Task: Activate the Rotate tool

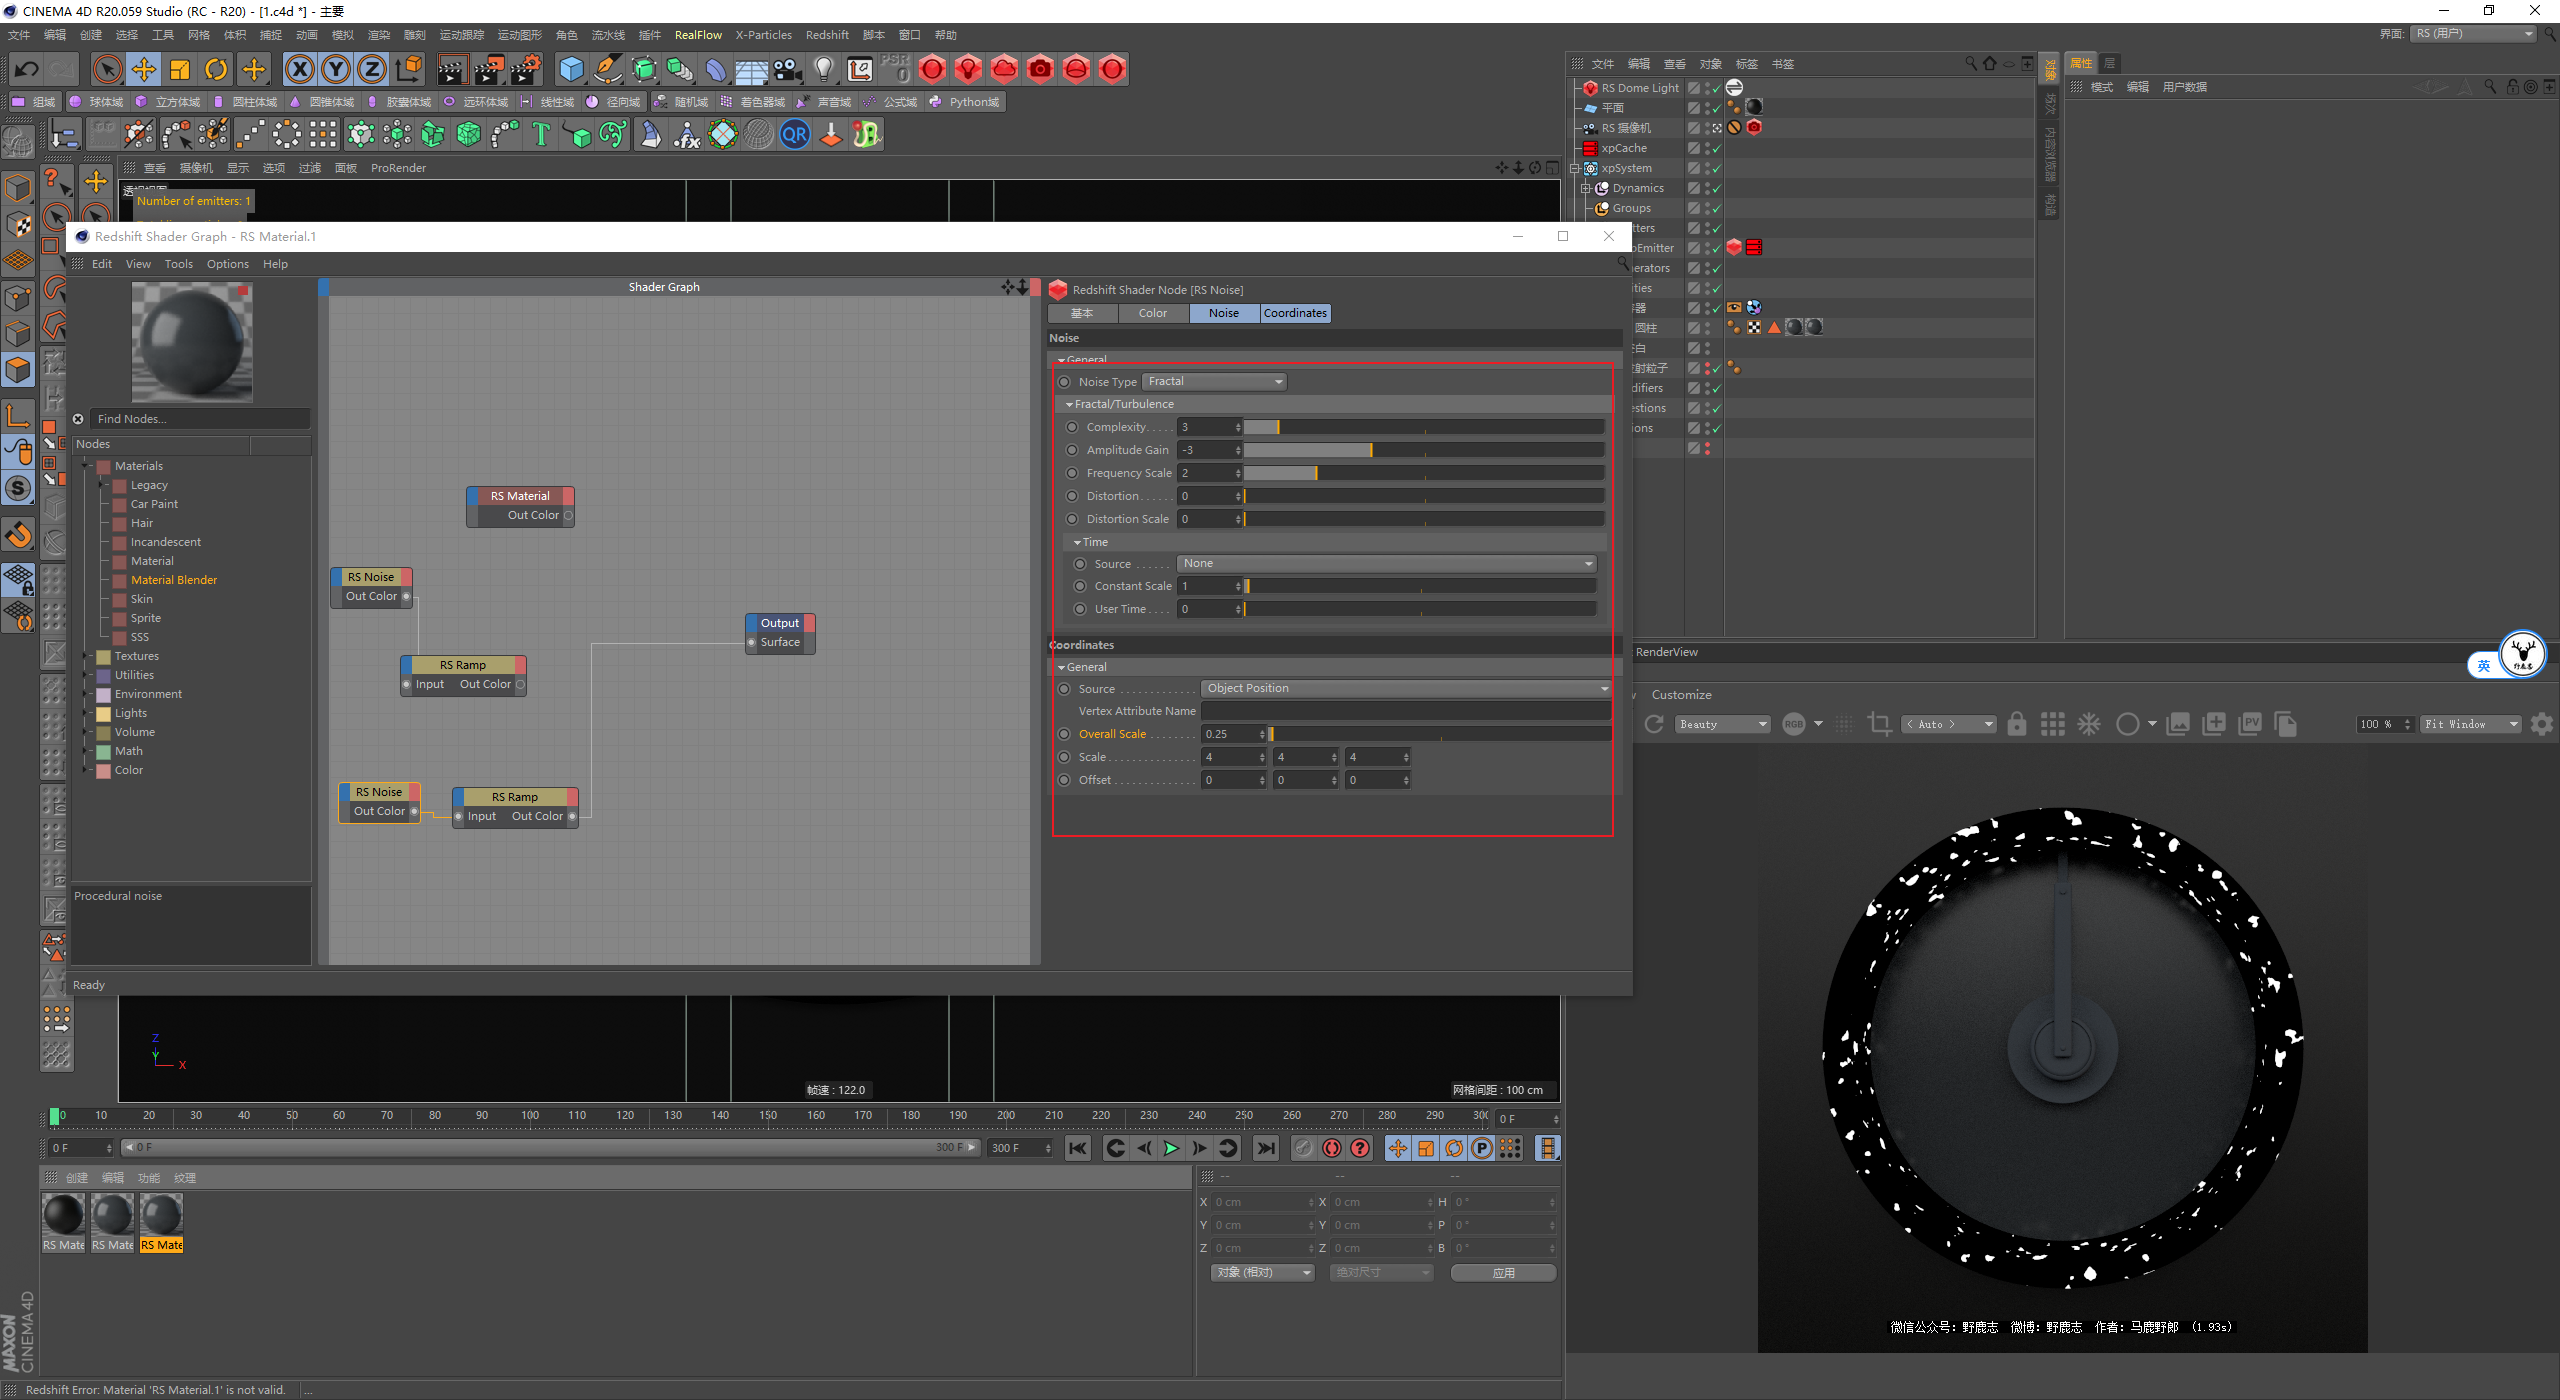Action: pyautogui.click(x=216, y=69)
